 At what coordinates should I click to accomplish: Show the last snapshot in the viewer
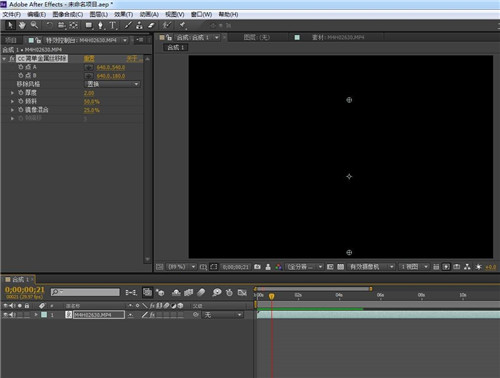tap(268, 267)
